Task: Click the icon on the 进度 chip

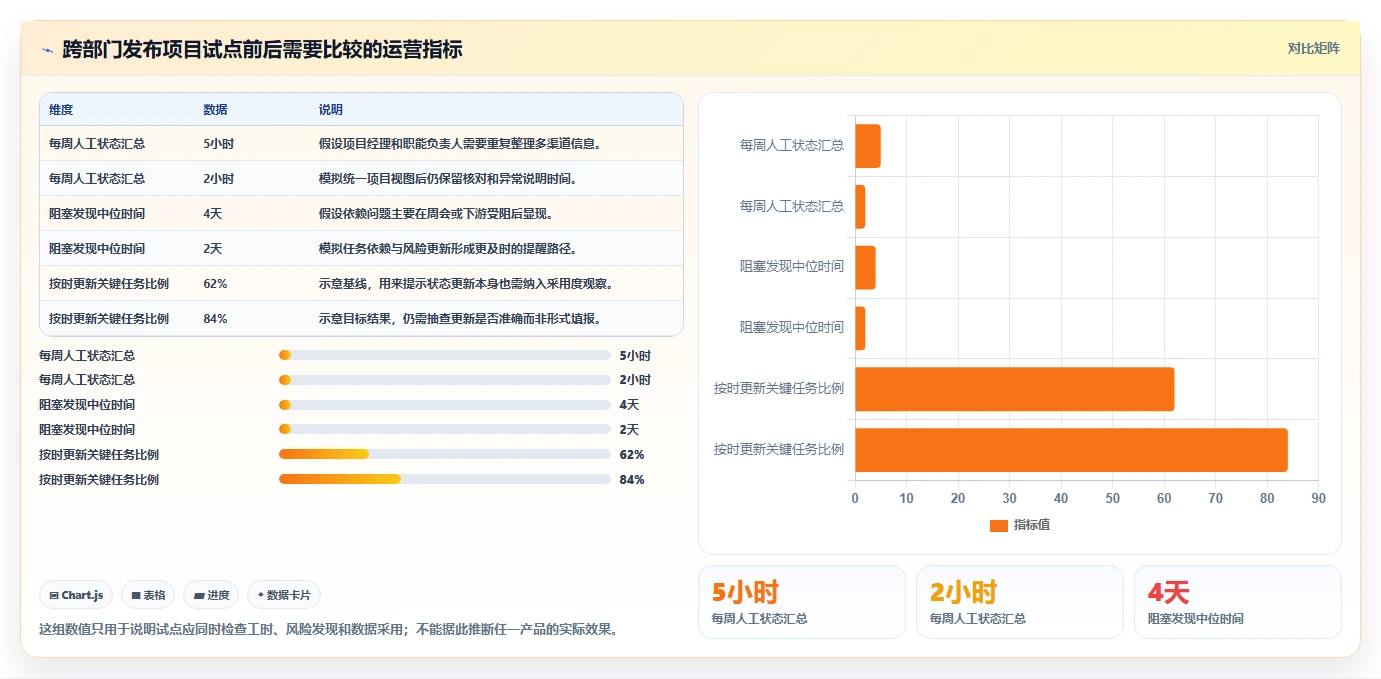Action: coord(200,595)
